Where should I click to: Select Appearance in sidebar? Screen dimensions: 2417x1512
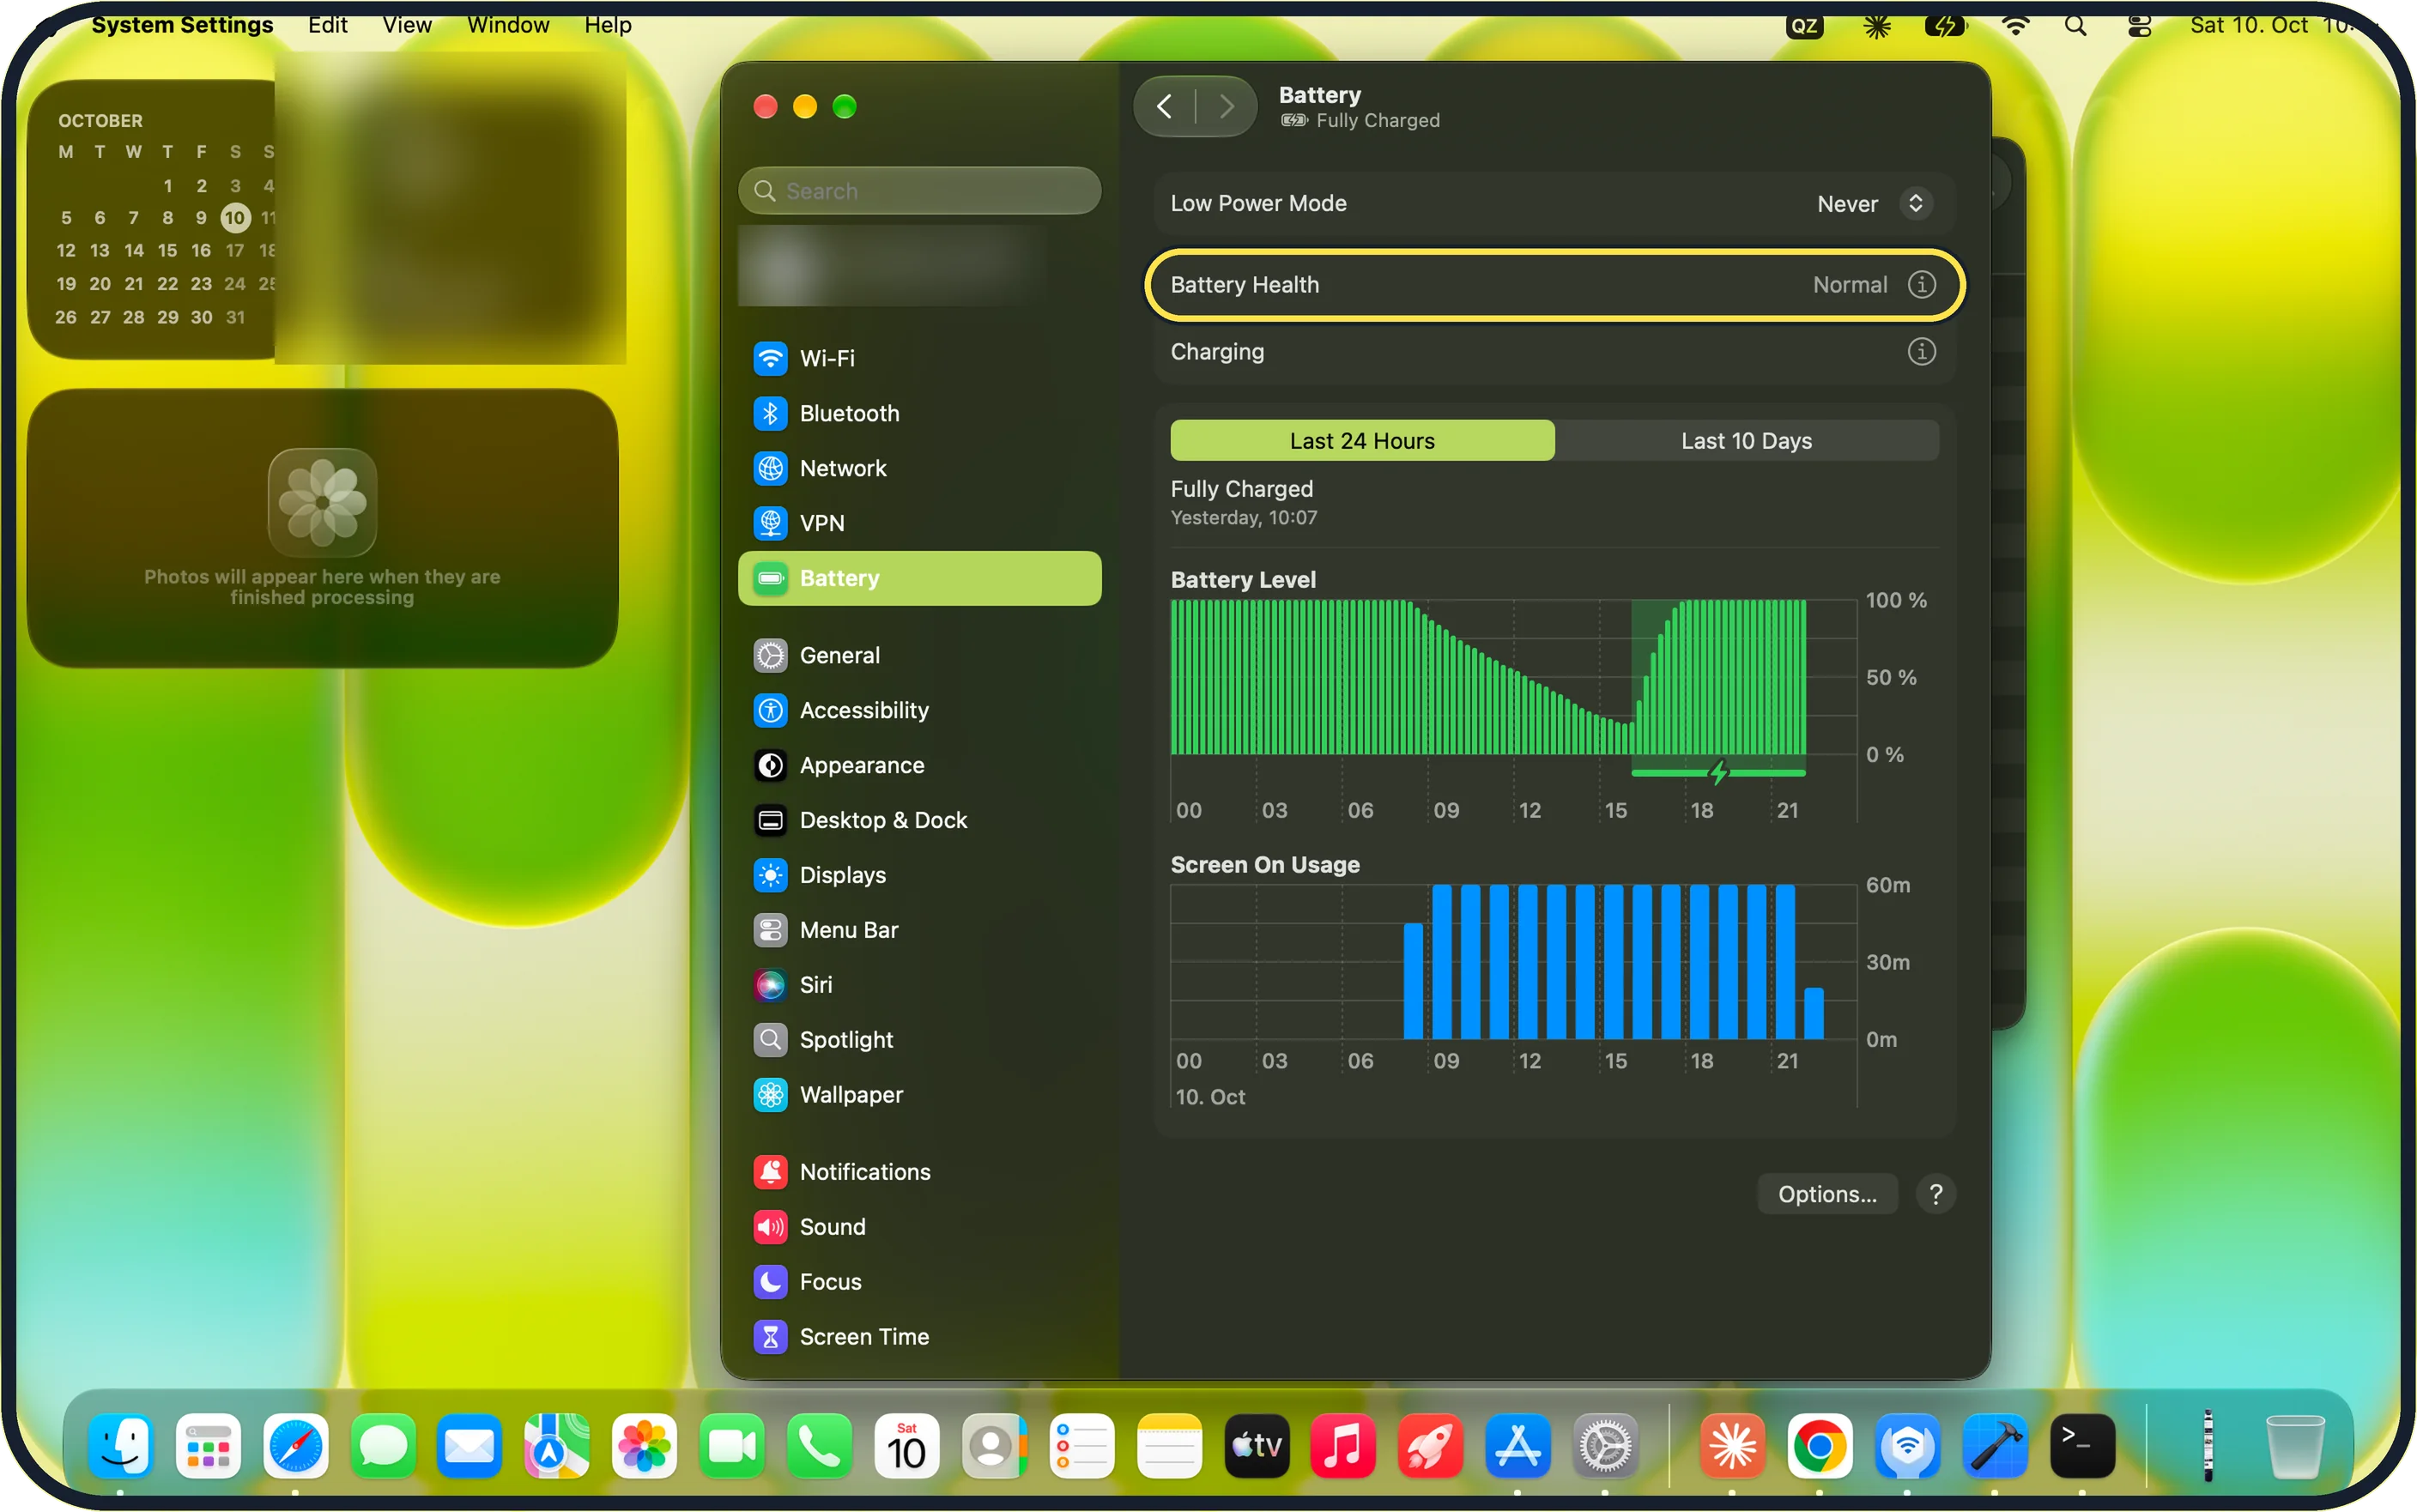coord(919,765)
